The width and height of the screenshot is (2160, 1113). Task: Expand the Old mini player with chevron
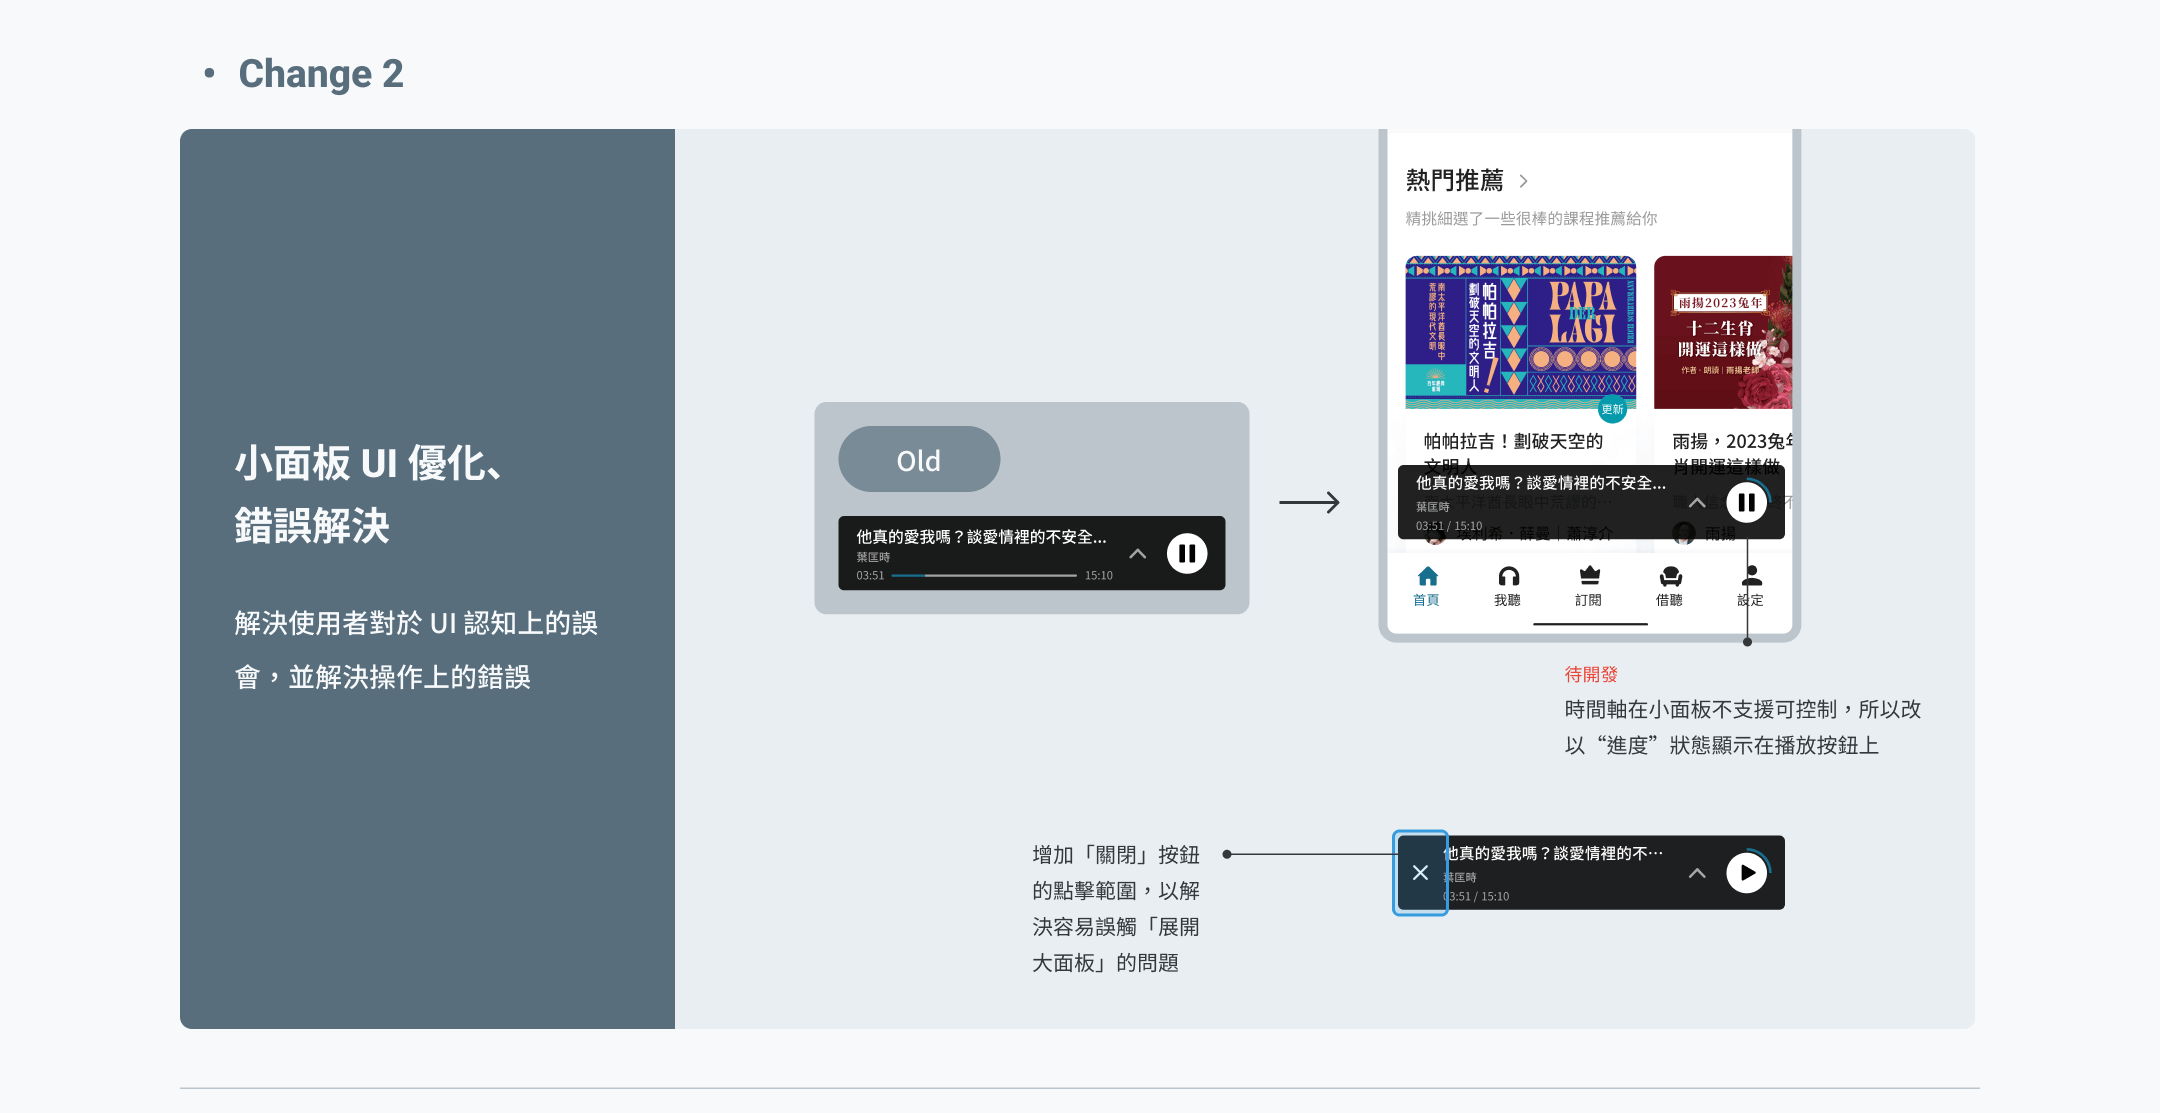(1137, 553)
